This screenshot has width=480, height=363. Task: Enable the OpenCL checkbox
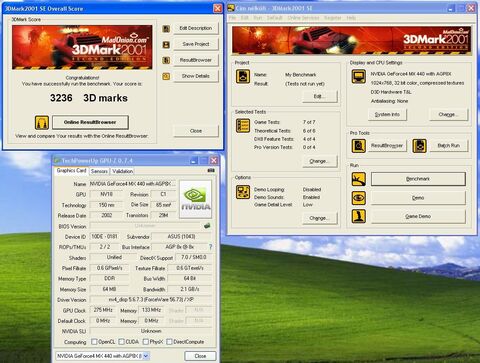pos(94,342)
